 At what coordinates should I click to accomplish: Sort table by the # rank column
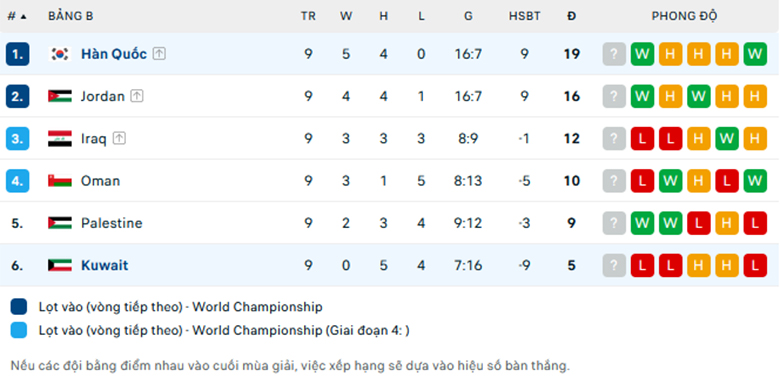(x=16, y=16)
